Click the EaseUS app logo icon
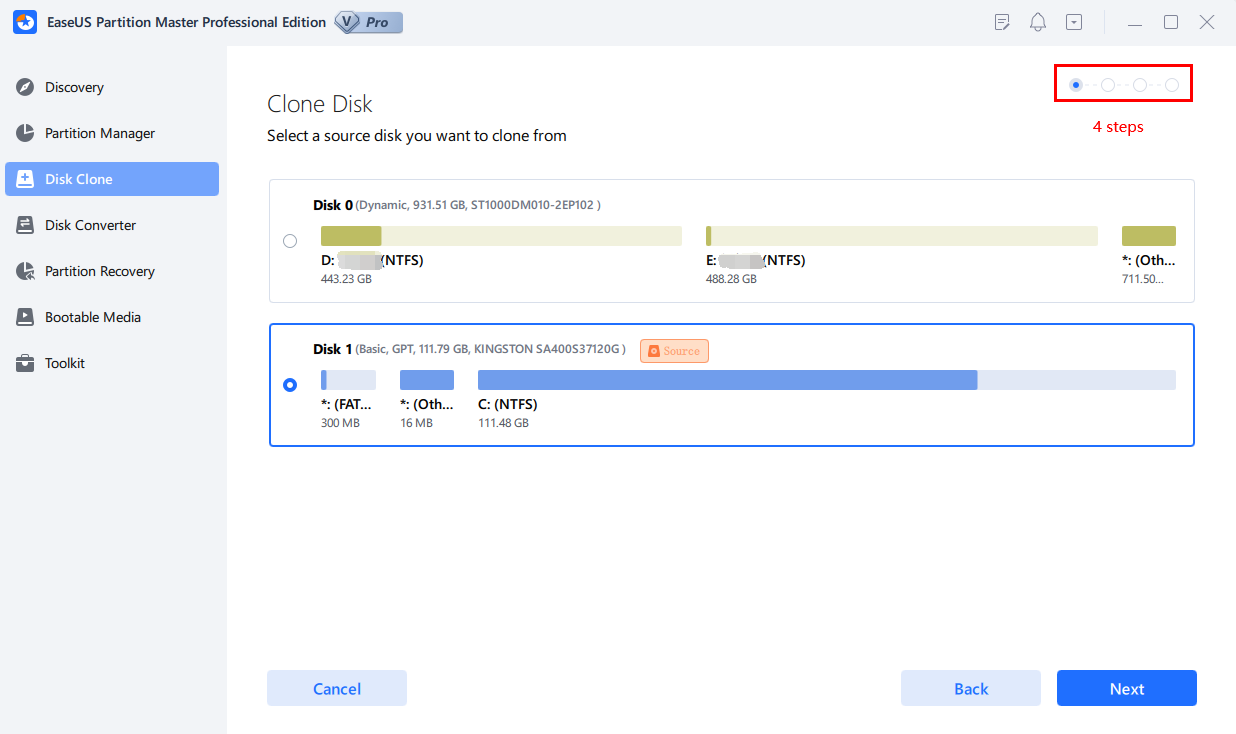This screenshot has width=1236, height=734. click(25, 22)
